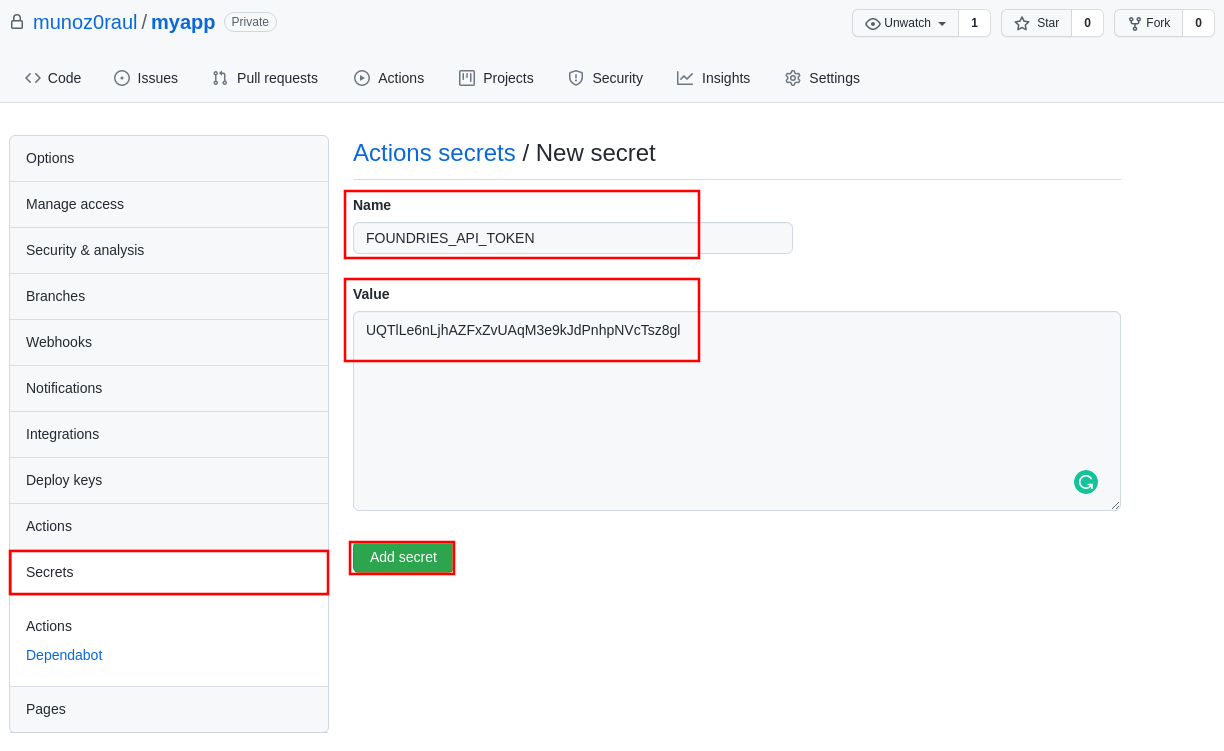Fork the repository
This screenshot has height=751, width=1224.
point(1148,23)
